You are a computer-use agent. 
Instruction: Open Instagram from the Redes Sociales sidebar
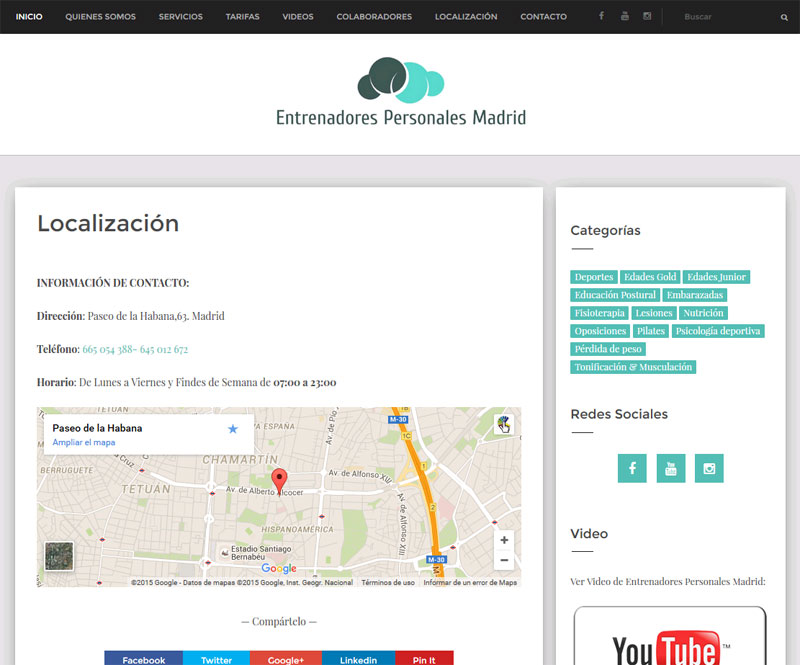[709, 468]
